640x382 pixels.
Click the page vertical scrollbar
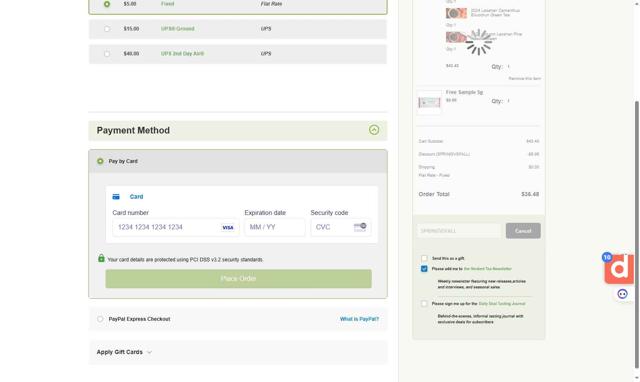pyautogui.click(x=636, y=235)
